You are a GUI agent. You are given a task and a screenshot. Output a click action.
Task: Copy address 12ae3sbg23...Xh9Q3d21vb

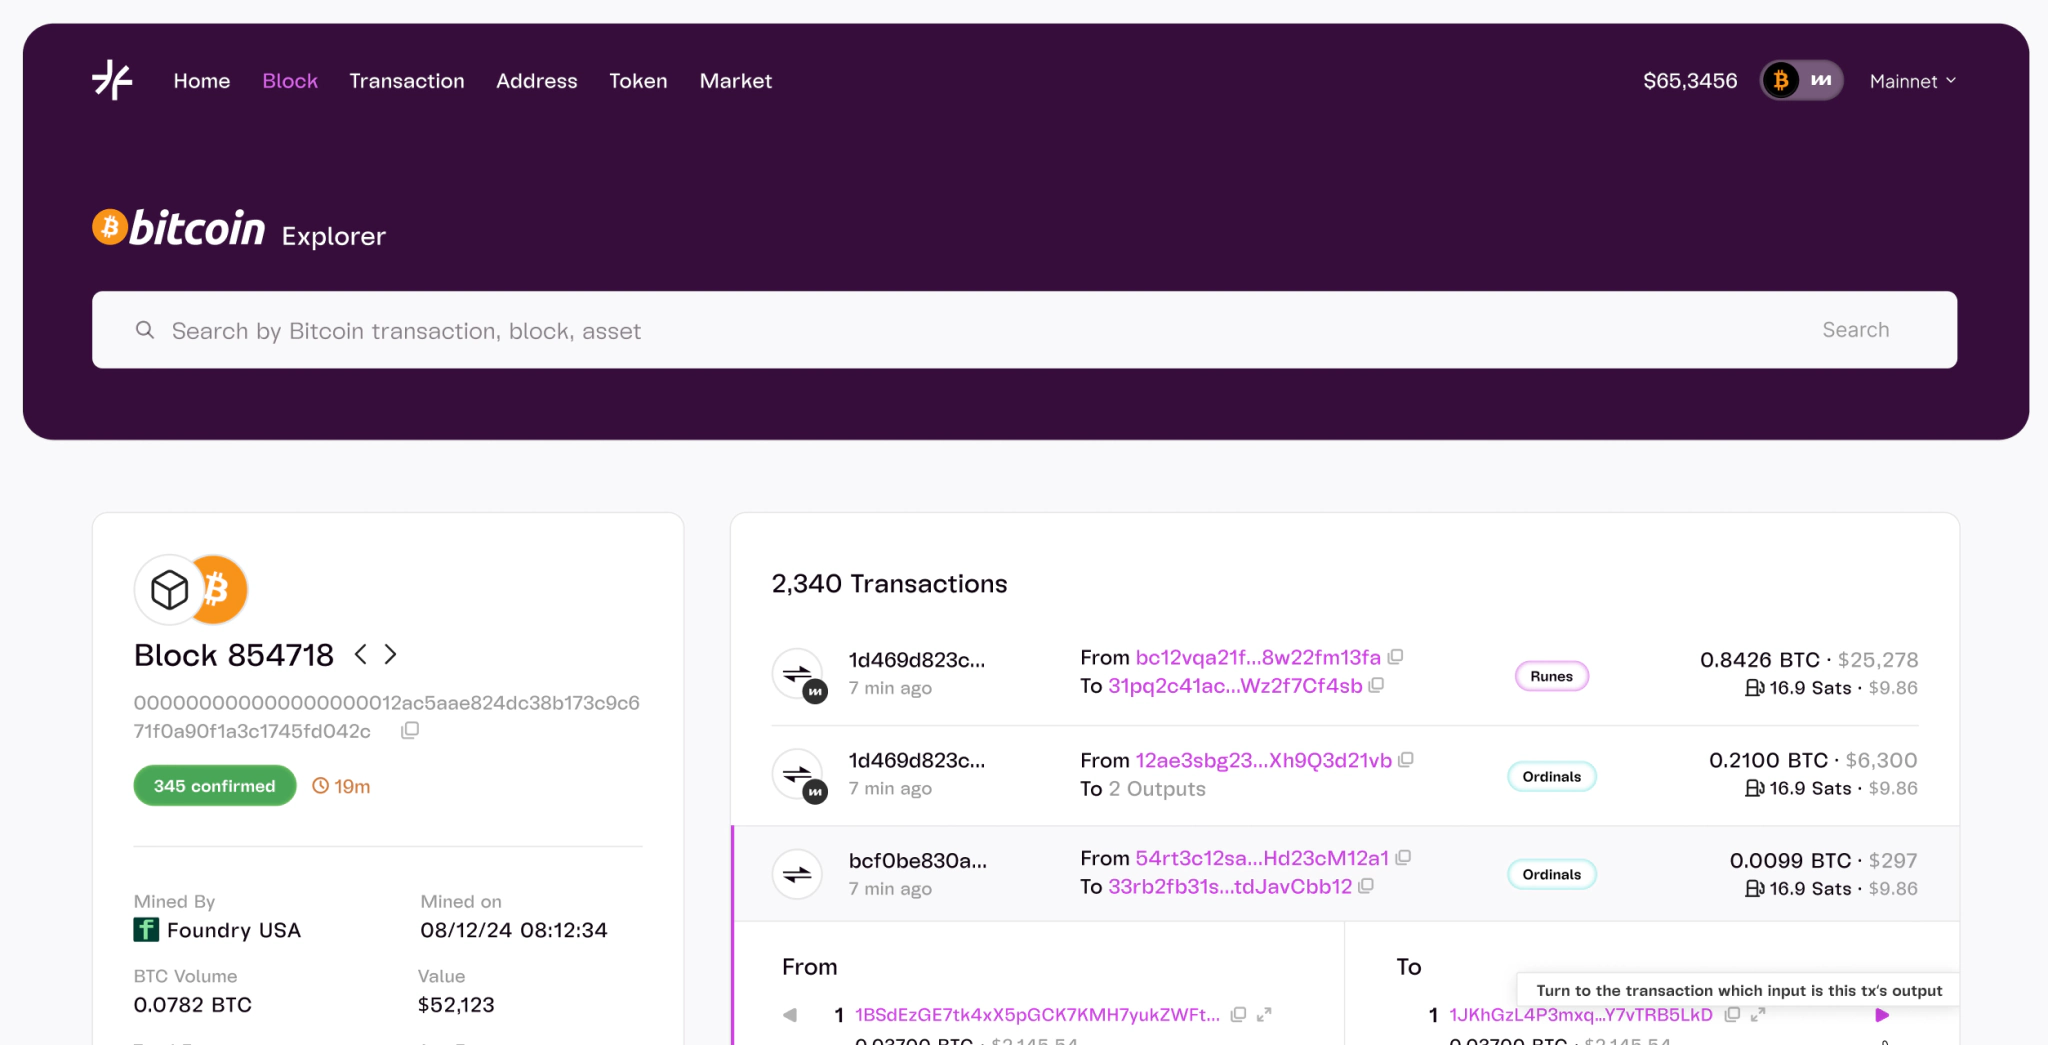[1406, 760]
